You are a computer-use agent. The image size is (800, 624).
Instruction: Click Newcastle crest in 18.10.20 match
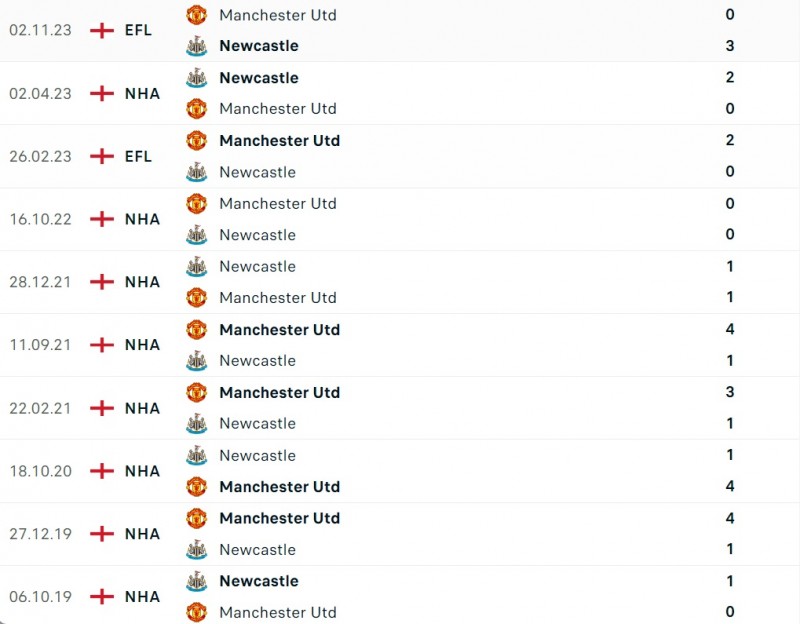(x=196, y=456)
